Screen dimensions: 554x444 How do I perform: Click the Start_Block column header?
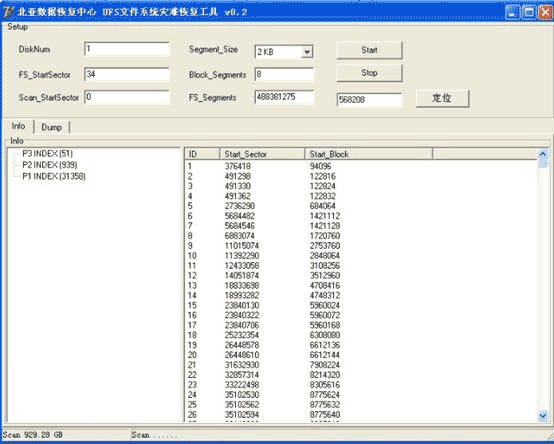coord(369,154)
